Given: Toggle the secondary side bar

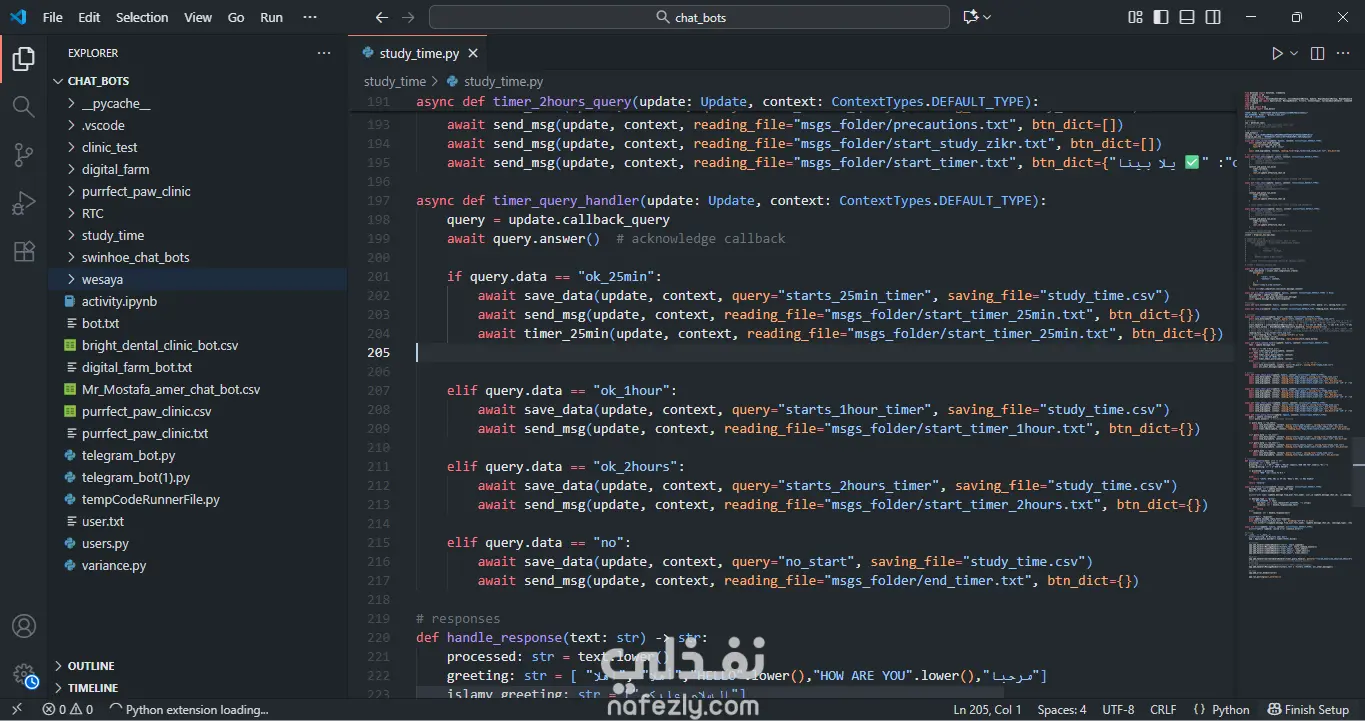Looking at the screenshot, I should 1213,17.
